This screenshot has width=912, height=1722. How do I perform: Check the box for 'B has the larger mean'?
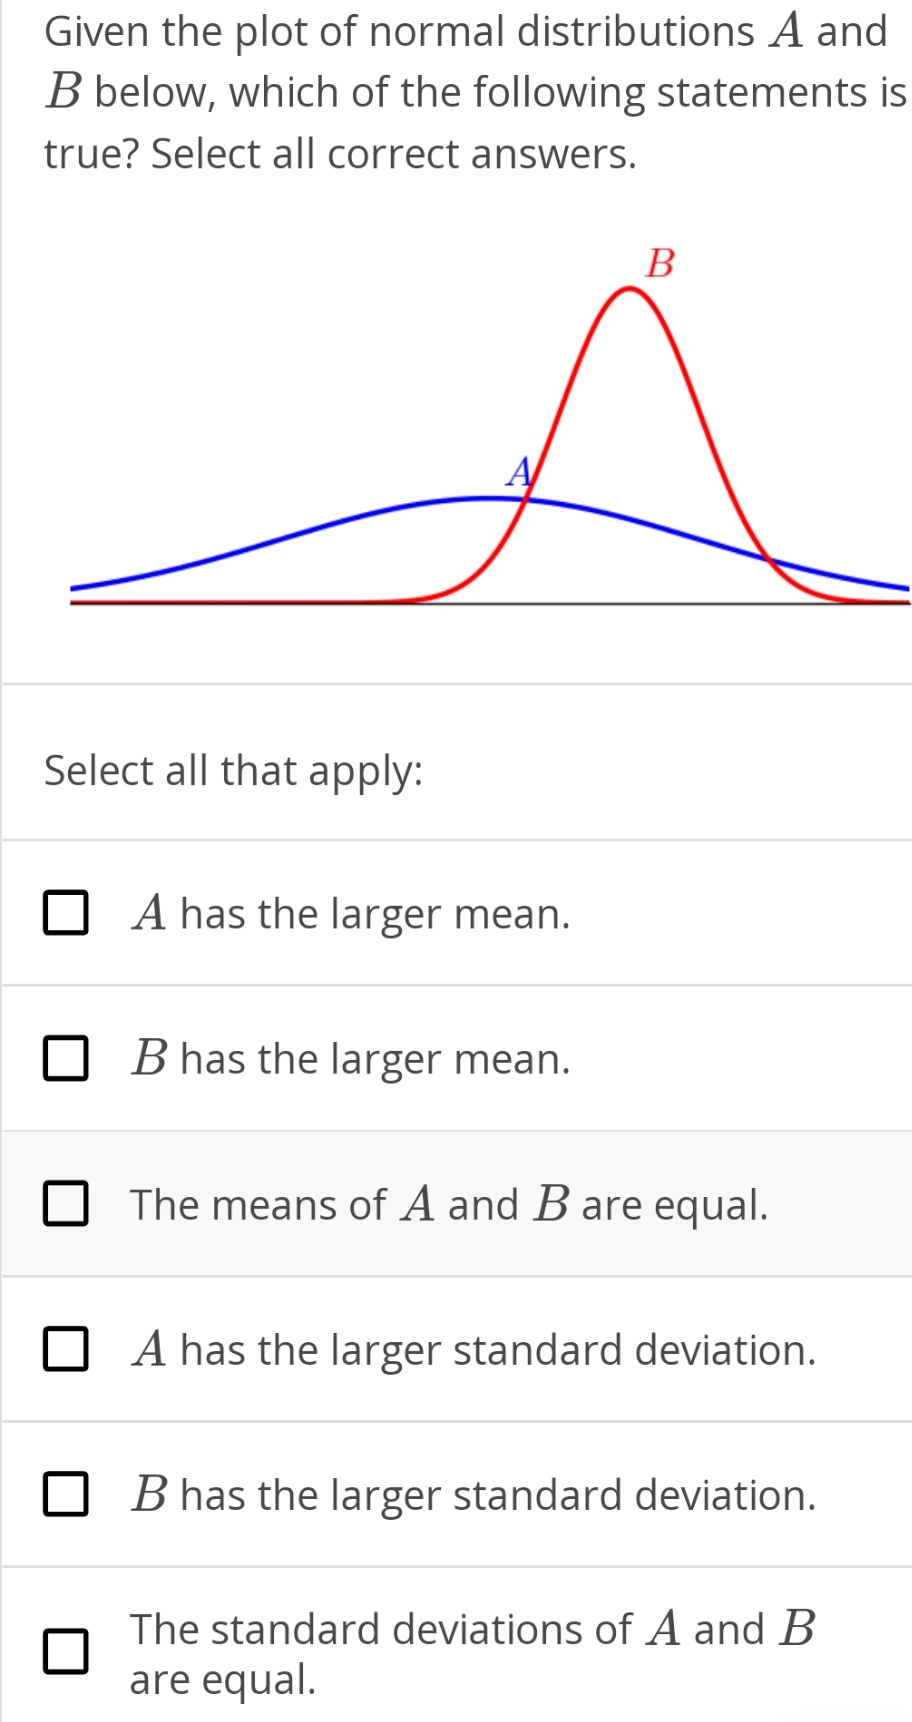66,1058
